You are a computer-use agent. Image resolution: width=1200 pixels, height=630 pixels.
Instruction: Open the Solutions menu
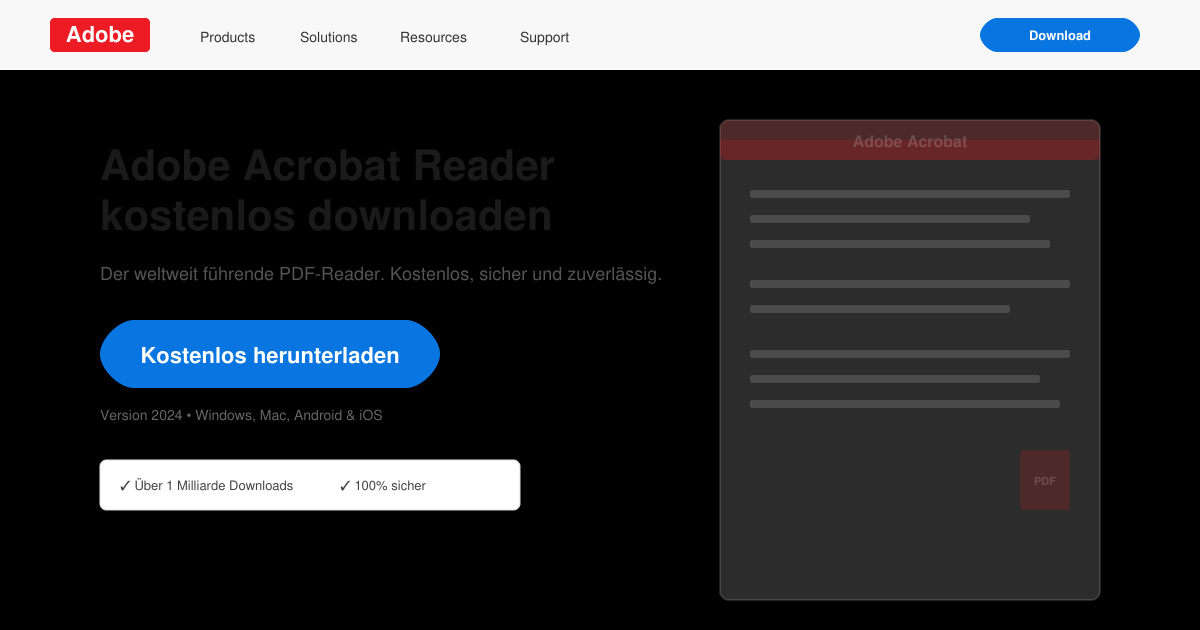tap(328, 37)
